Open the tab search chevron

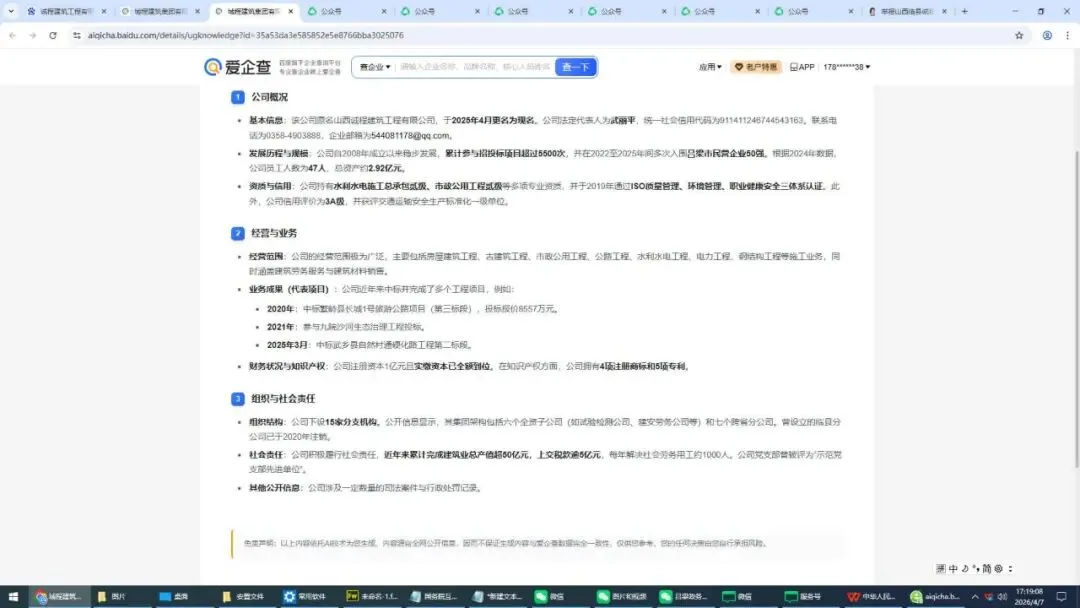(x=11, y=11)
